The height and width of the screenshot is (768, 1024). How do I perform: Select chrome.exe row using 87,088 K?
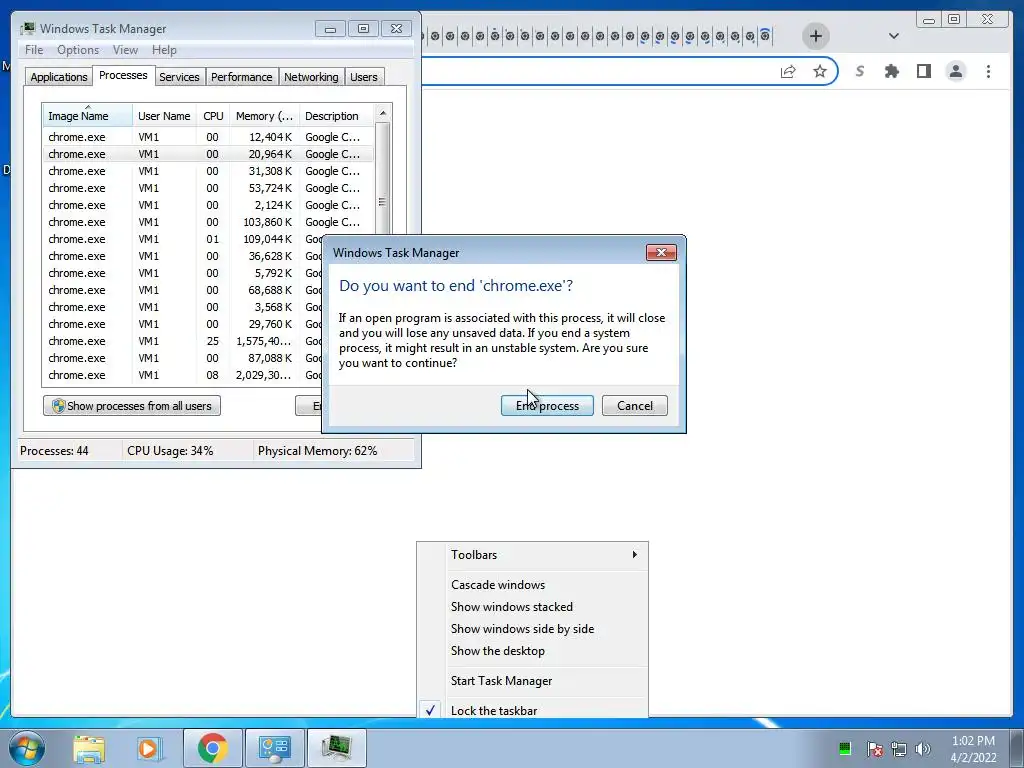(183, 358)
